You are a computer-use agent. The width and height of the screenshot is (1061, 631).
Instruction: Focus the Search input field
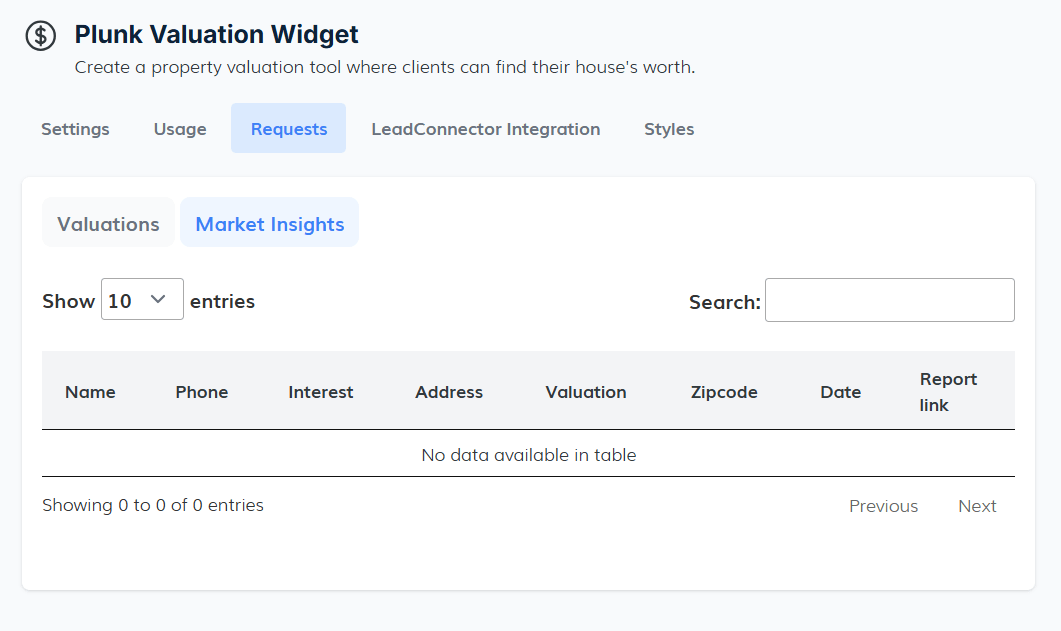tap(889, 301)
